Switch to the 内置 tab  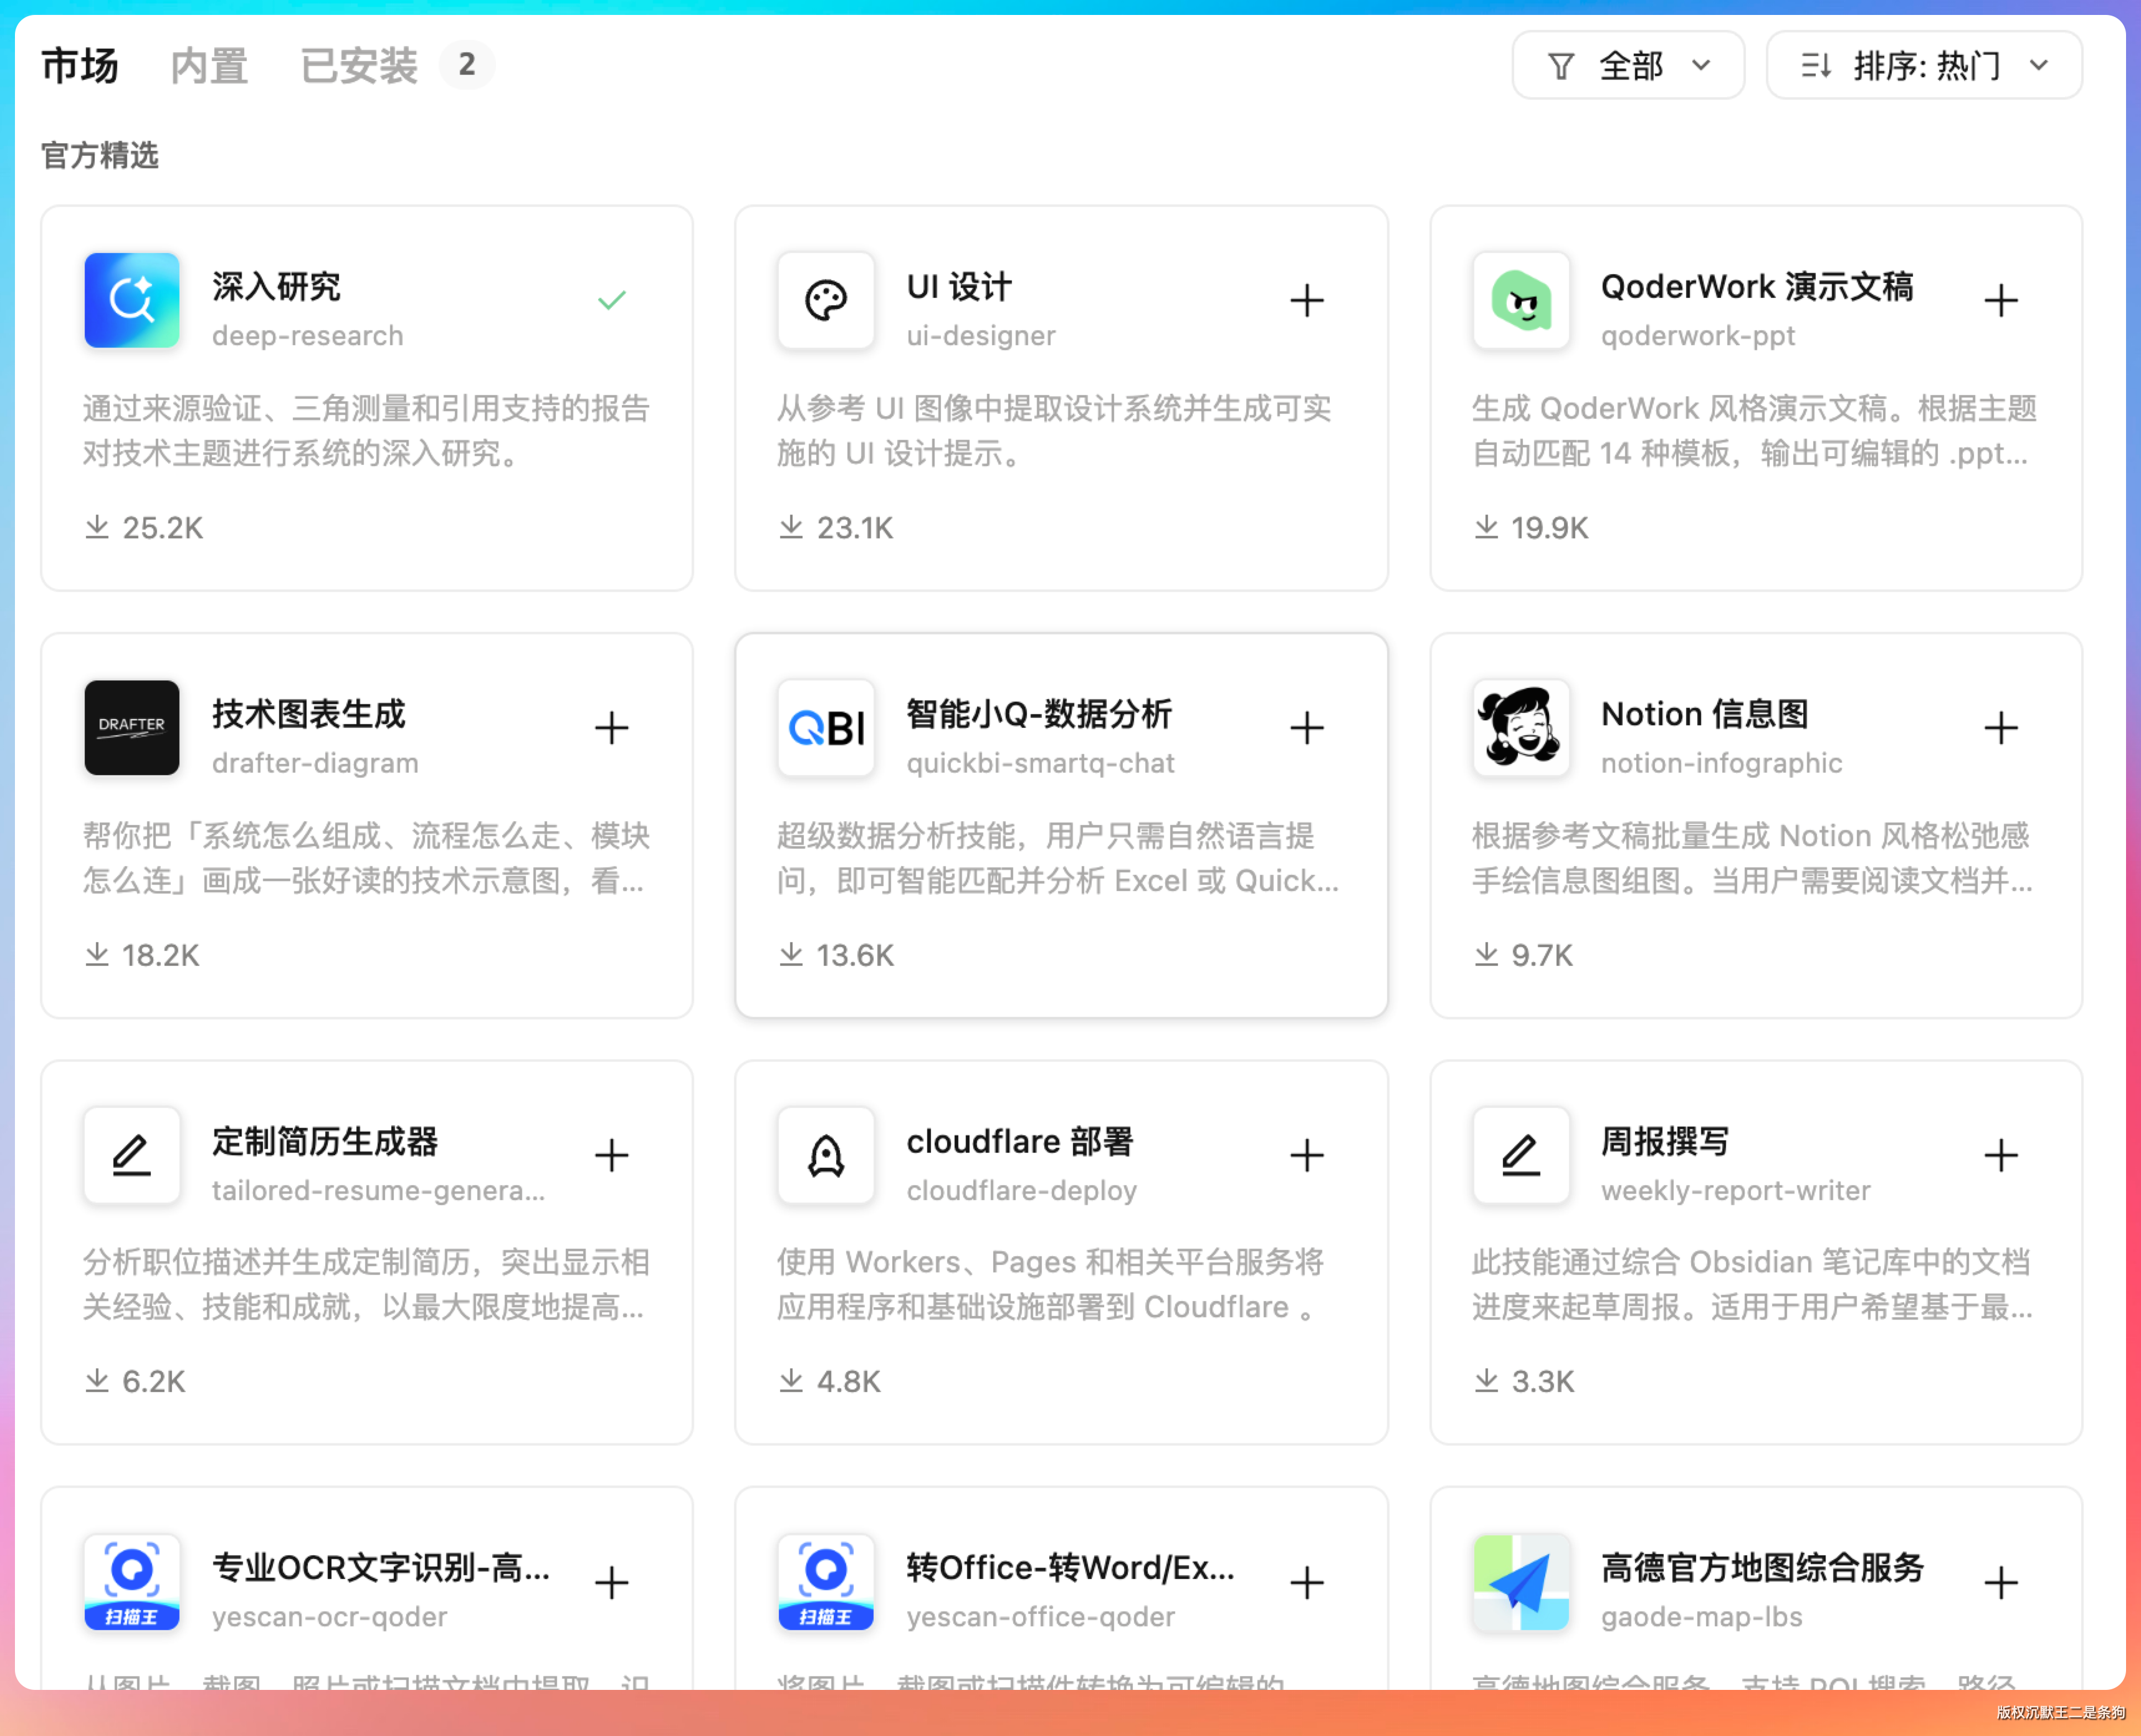tap(209, 66)
